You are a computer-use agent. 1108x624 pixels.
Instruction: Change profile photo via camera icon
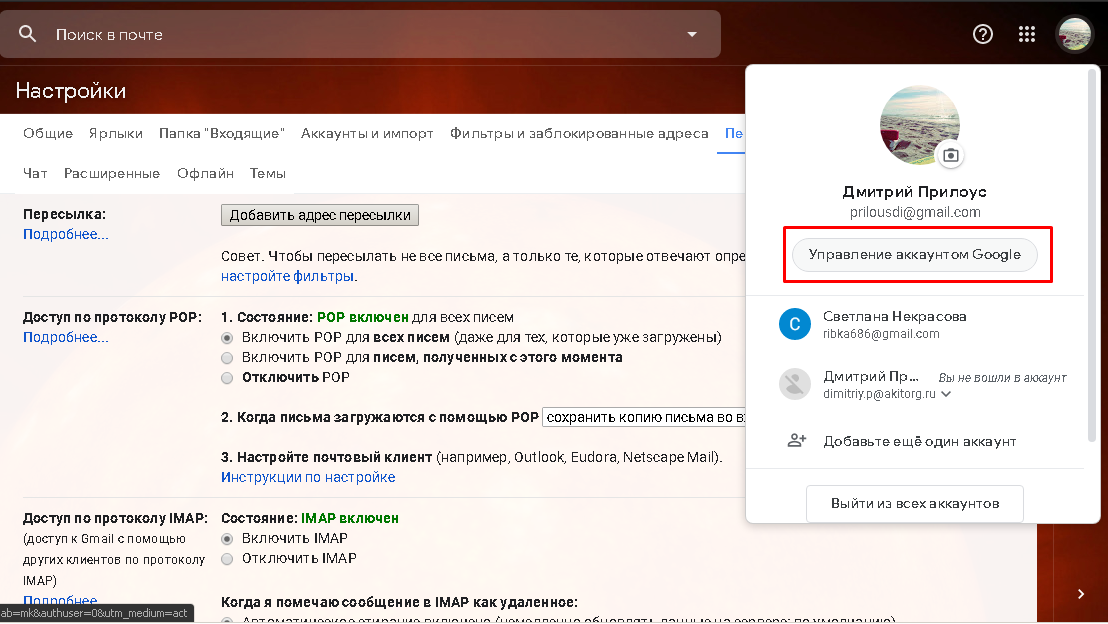click(x=950, y=155)
